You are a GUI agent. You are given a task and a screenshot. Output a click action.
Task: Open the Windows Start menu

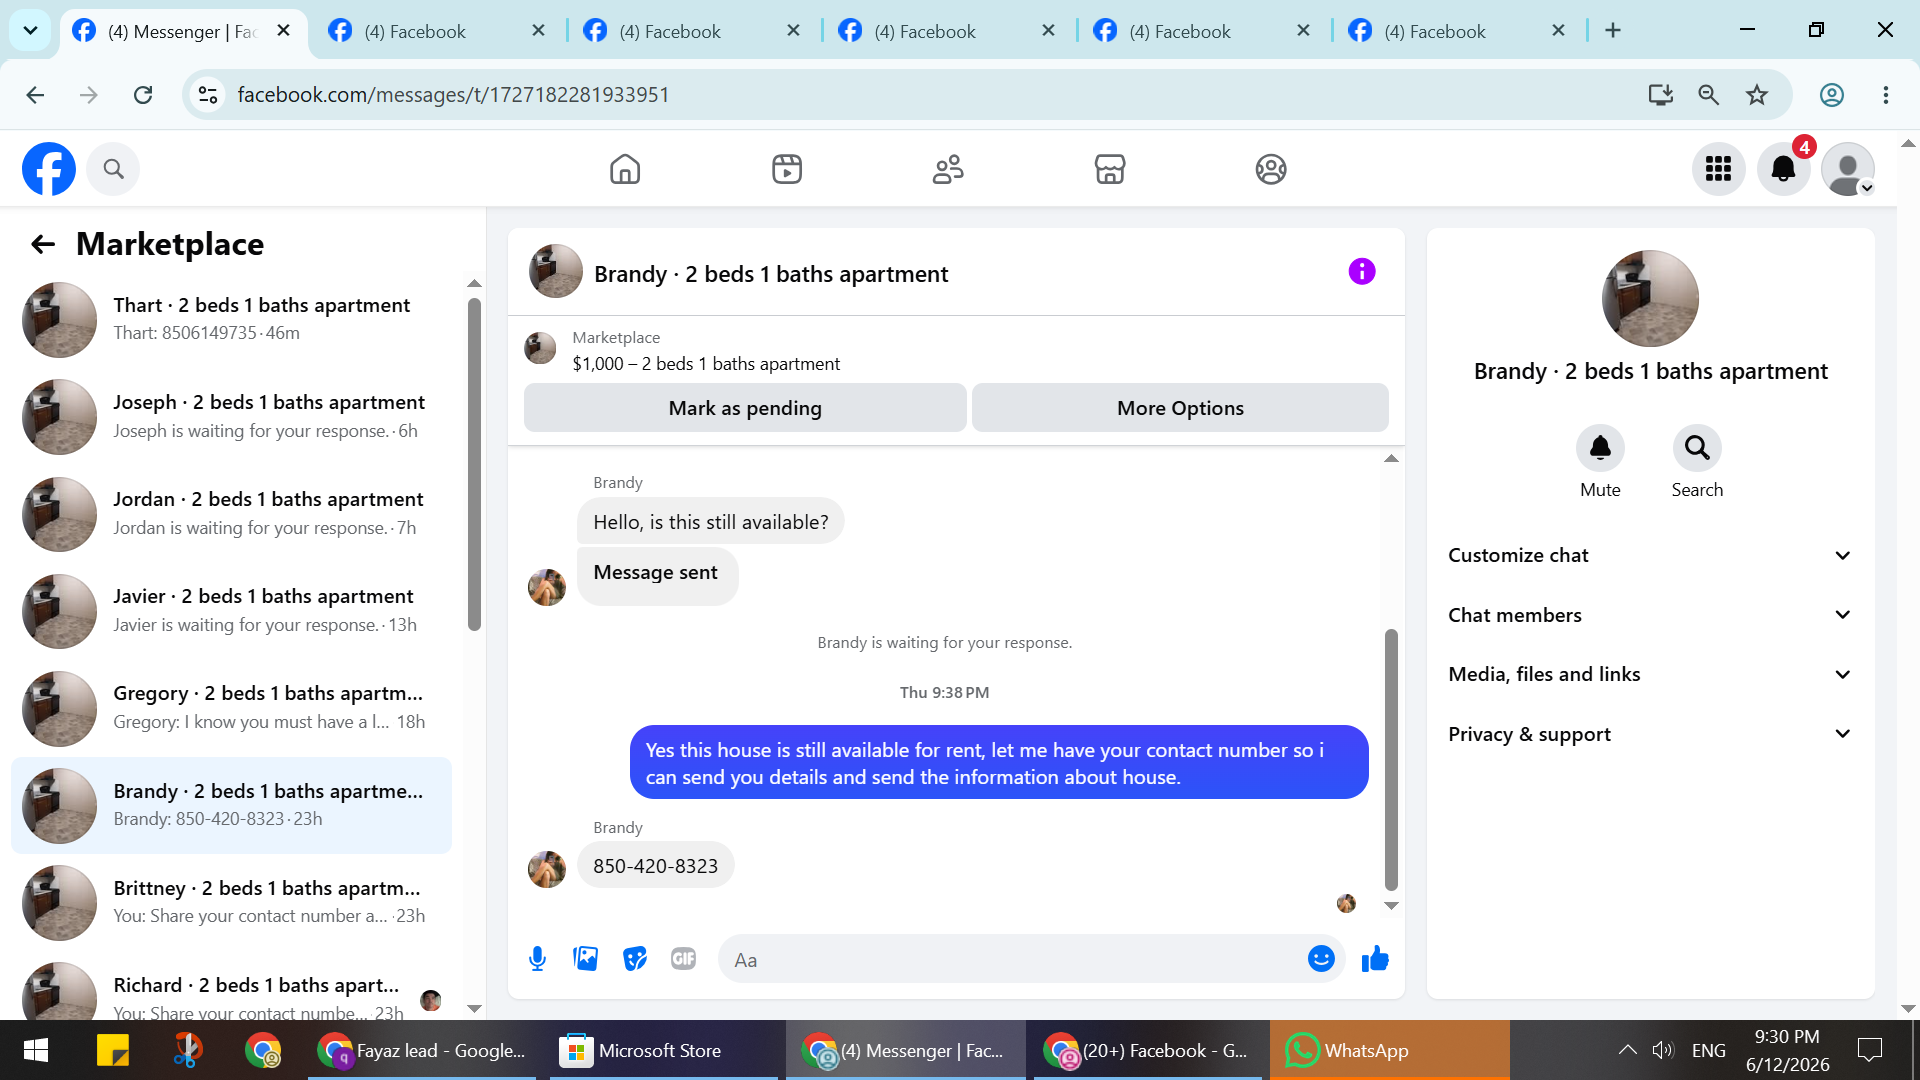36,1050
